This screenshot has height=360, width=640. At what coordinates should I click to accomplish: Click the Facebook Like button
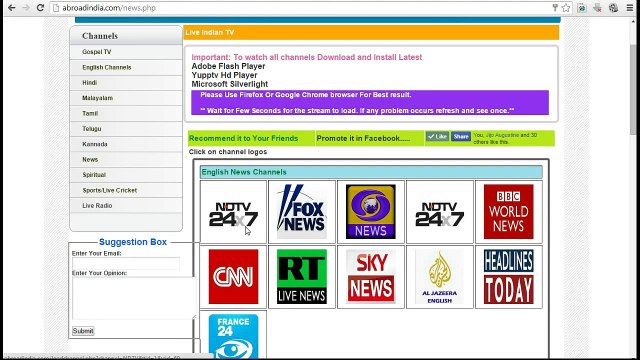(437, 136)
